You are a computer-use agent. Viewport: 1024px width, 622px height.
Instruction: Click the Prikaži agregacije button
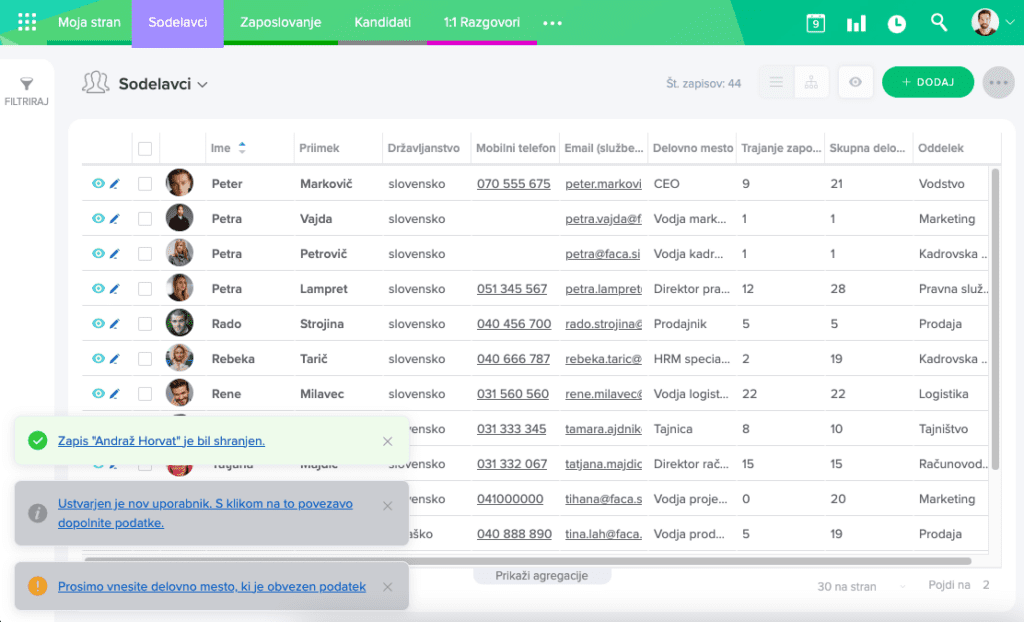tap(541, 576)
